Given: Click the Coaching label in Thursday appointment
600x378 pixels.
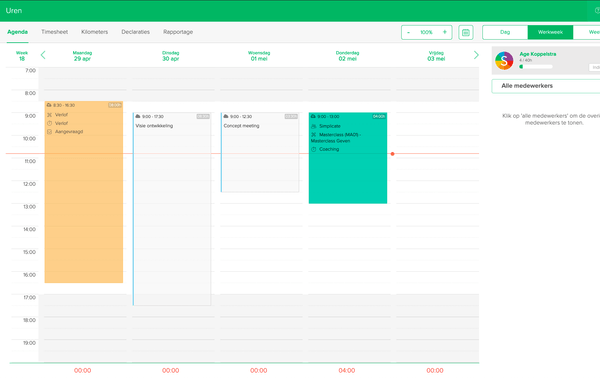Looking at the screenshot, I should click(x=329, y=149).
